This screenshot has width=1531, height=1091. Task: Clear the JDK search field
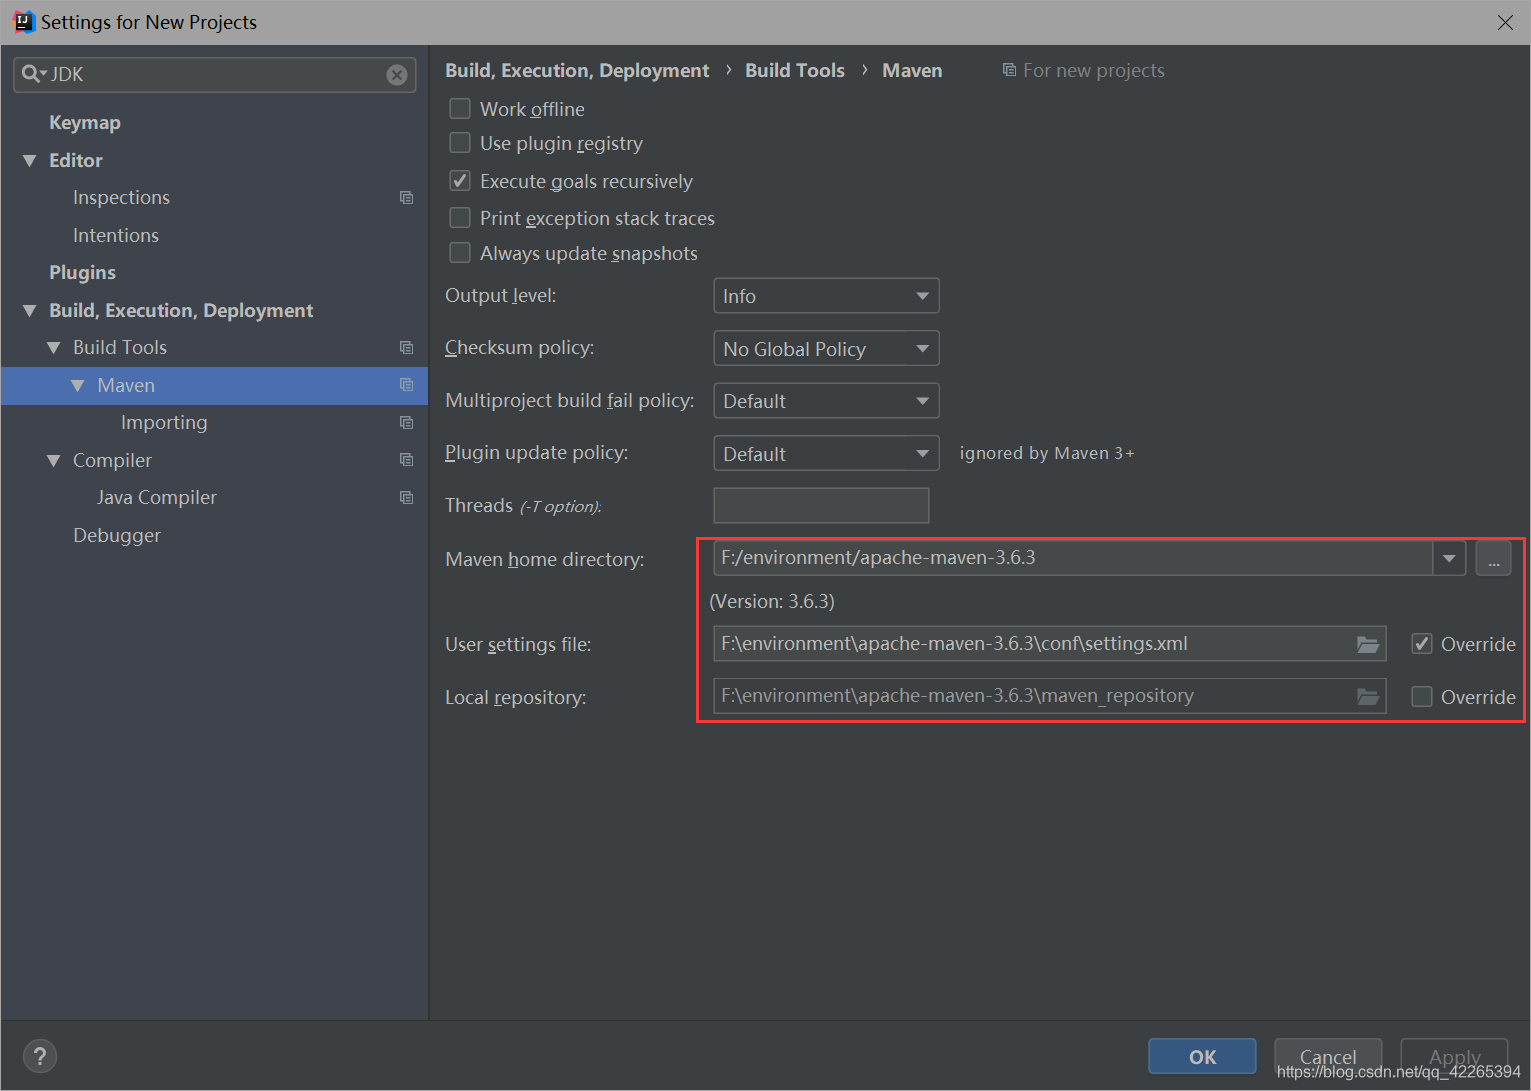tap(397, 75)
